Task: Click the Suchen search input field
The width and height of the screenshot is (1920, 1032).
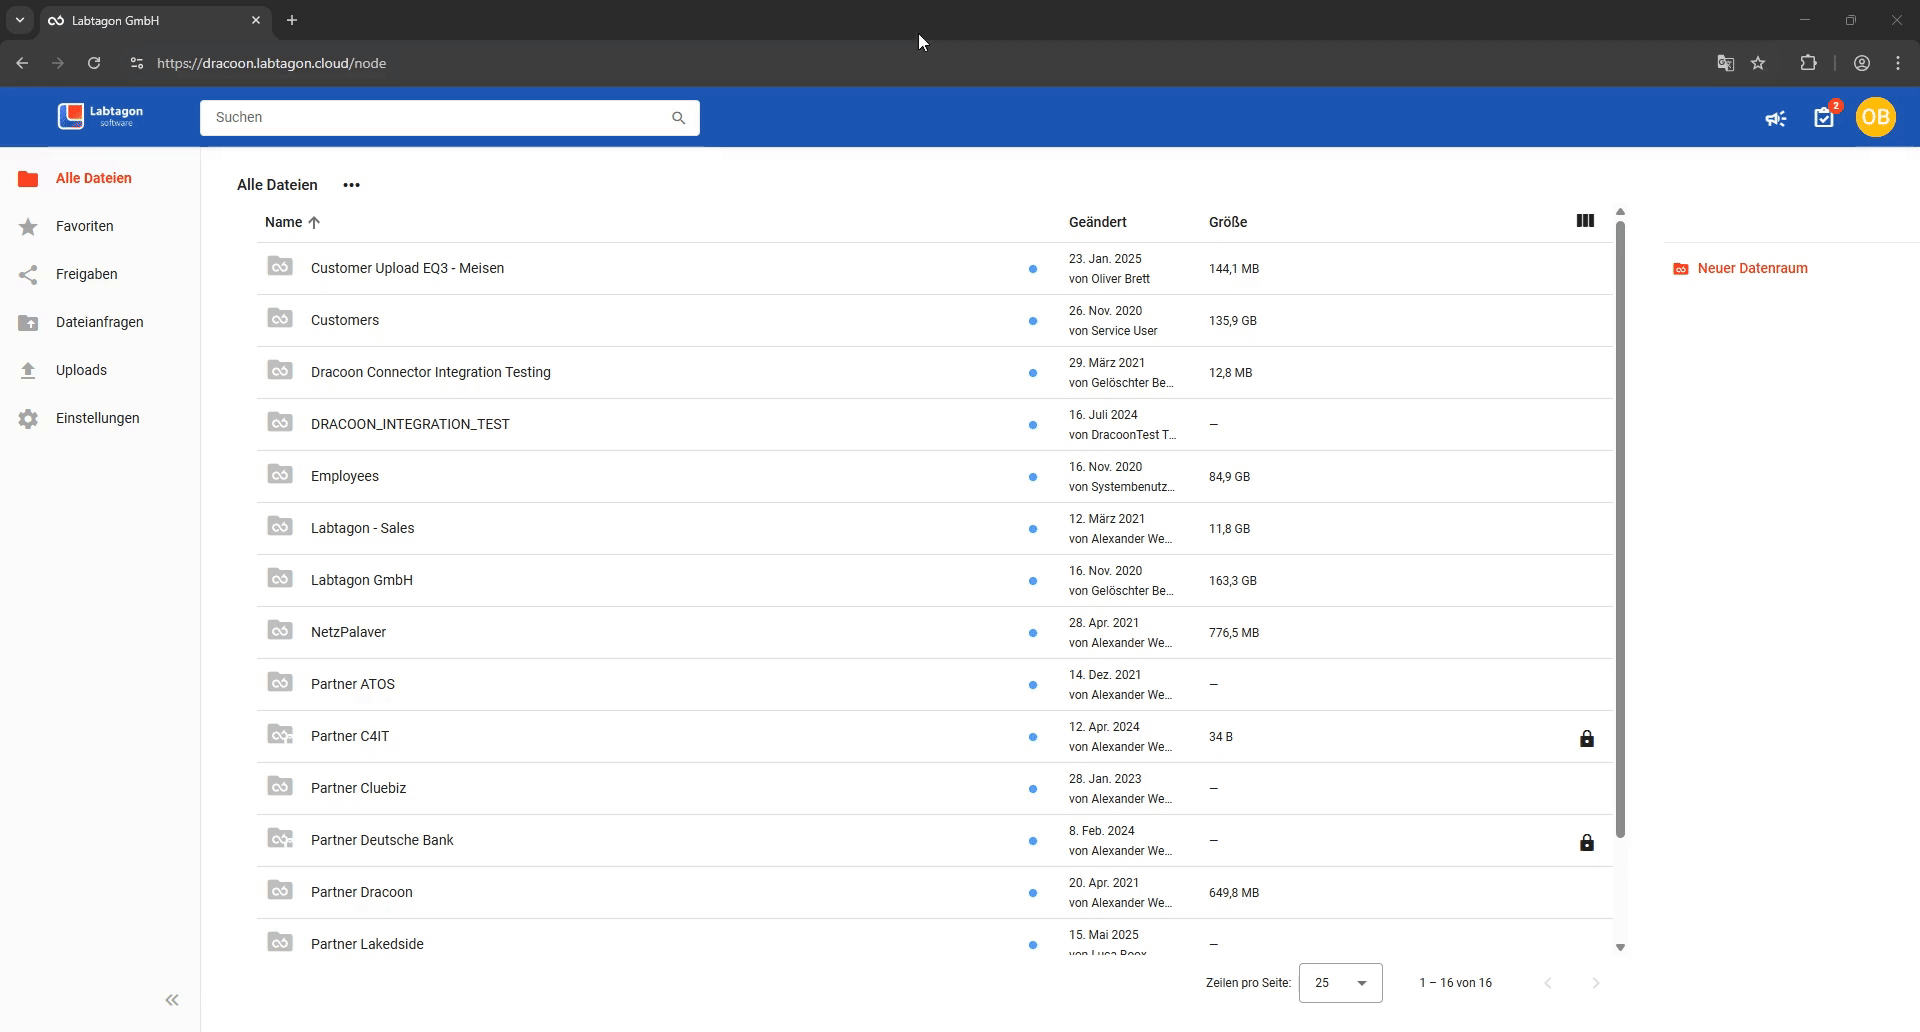Action: 435,118
